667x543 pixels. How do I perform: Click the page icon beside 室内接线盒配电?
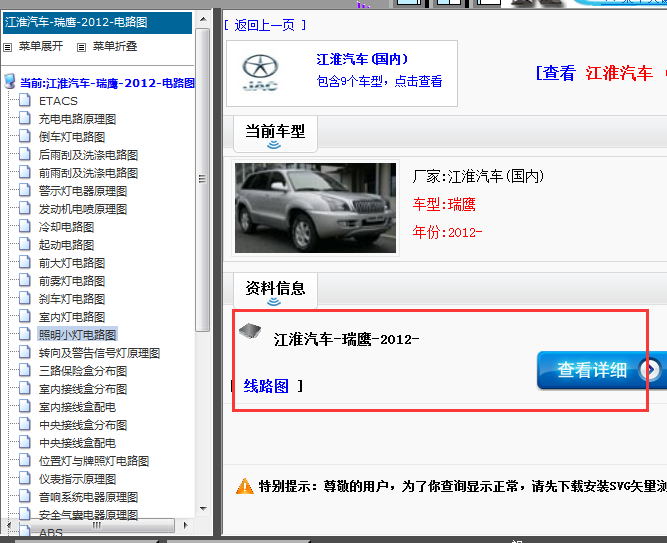pyautogui.click(x=25, y=406)
